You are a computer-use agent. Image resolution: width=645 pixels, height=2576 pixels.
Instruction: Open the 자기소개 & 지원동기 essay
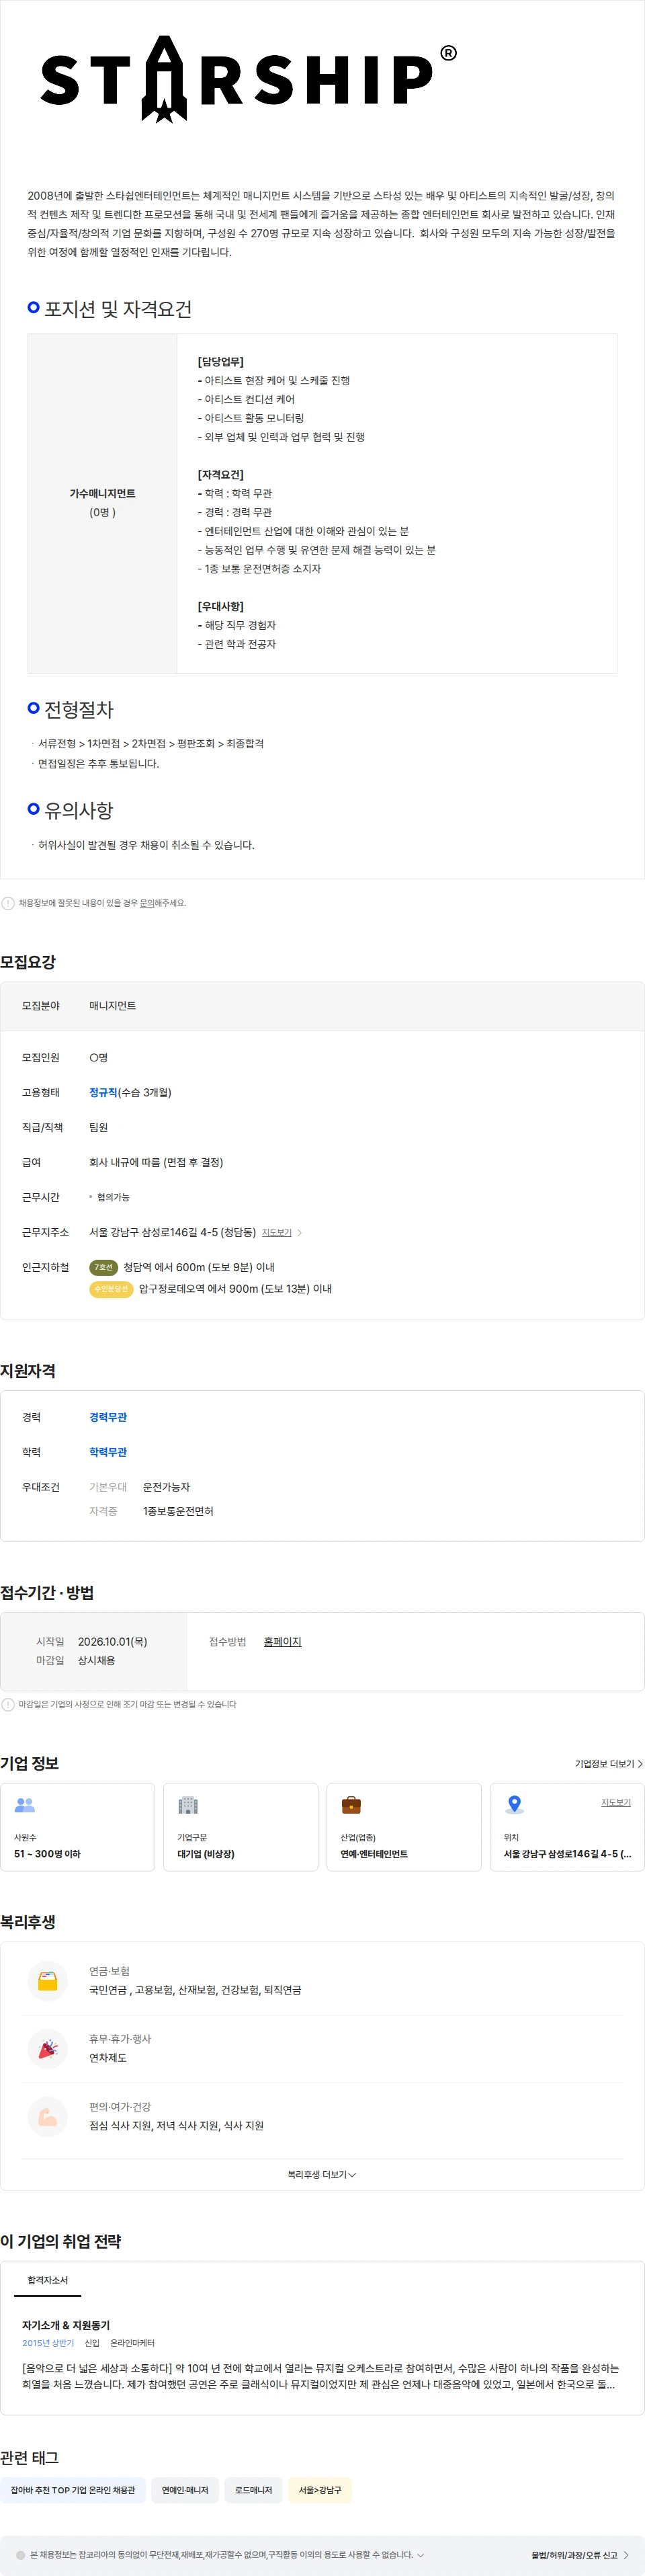(x=66, y=2325)
